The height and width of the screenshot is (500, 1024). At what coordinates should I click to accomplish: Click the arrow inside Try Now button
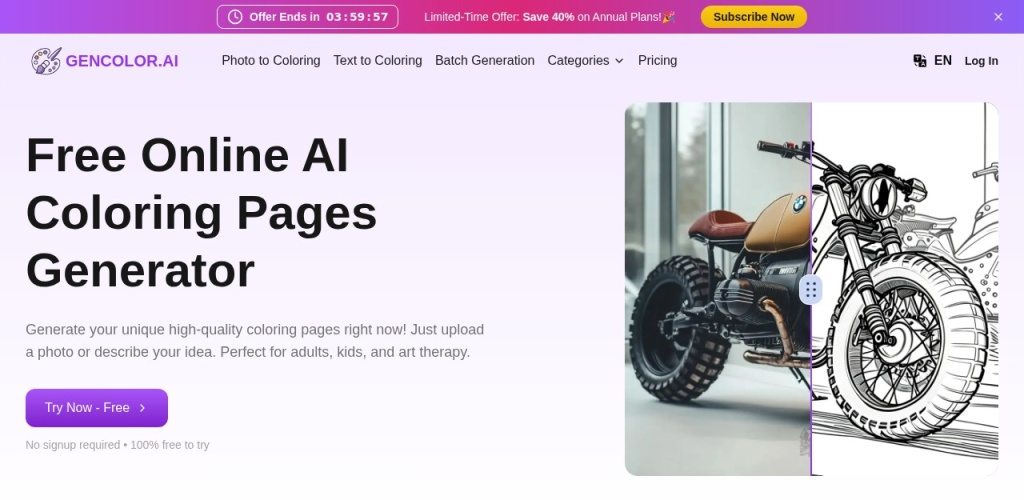(142, 408)
